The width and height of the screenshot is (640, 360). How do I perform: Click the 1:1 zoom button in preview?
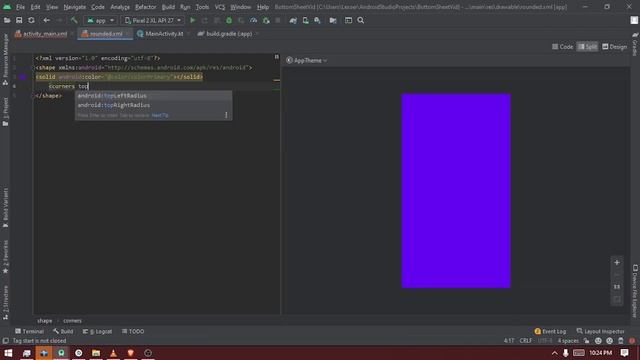pos(617,287)
